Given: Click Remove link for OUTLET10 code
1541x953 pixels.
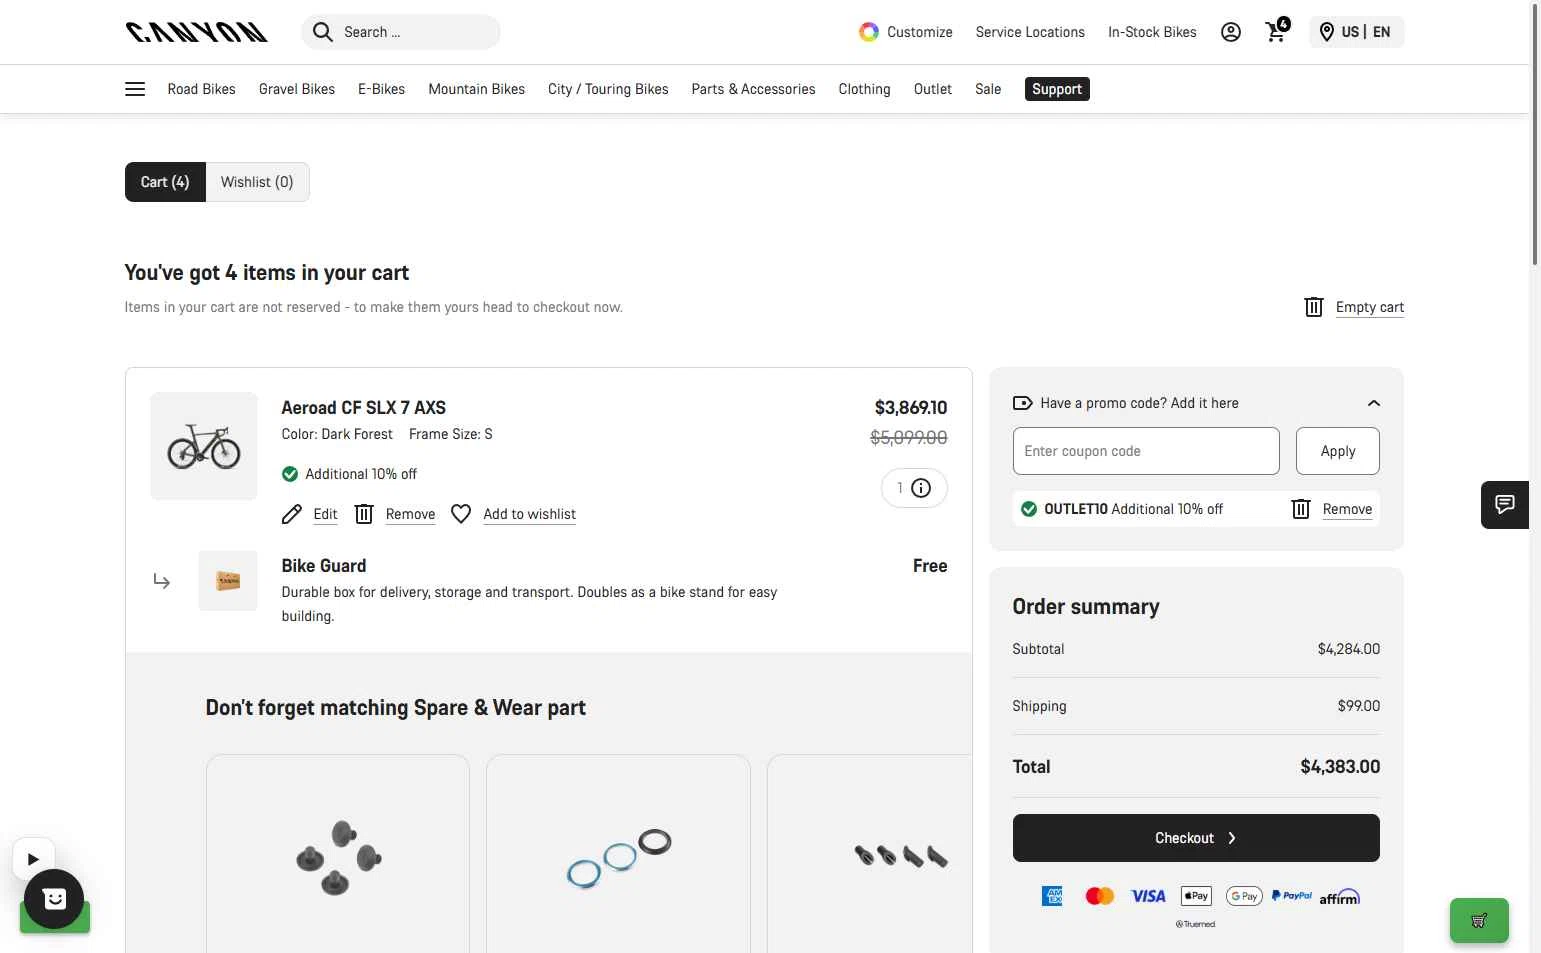Looking at the screenshot, I should pos(1347,509).
